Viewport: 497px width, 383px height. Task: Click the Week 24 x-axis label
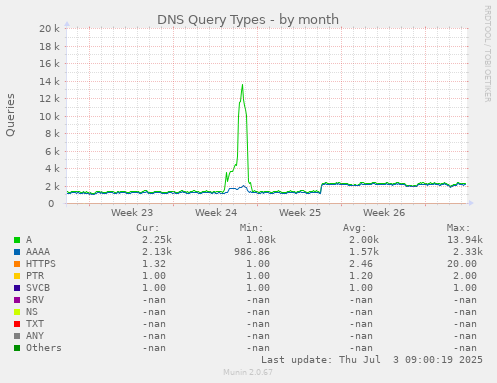point(216,213)
